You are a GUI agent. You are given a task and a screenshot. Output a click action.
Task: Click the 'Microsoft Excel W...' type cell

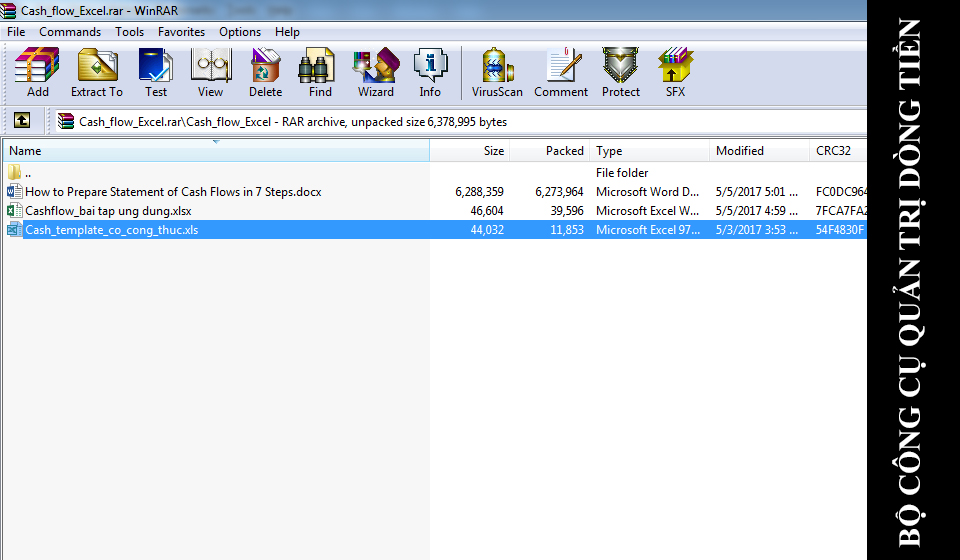click(648, 211)
